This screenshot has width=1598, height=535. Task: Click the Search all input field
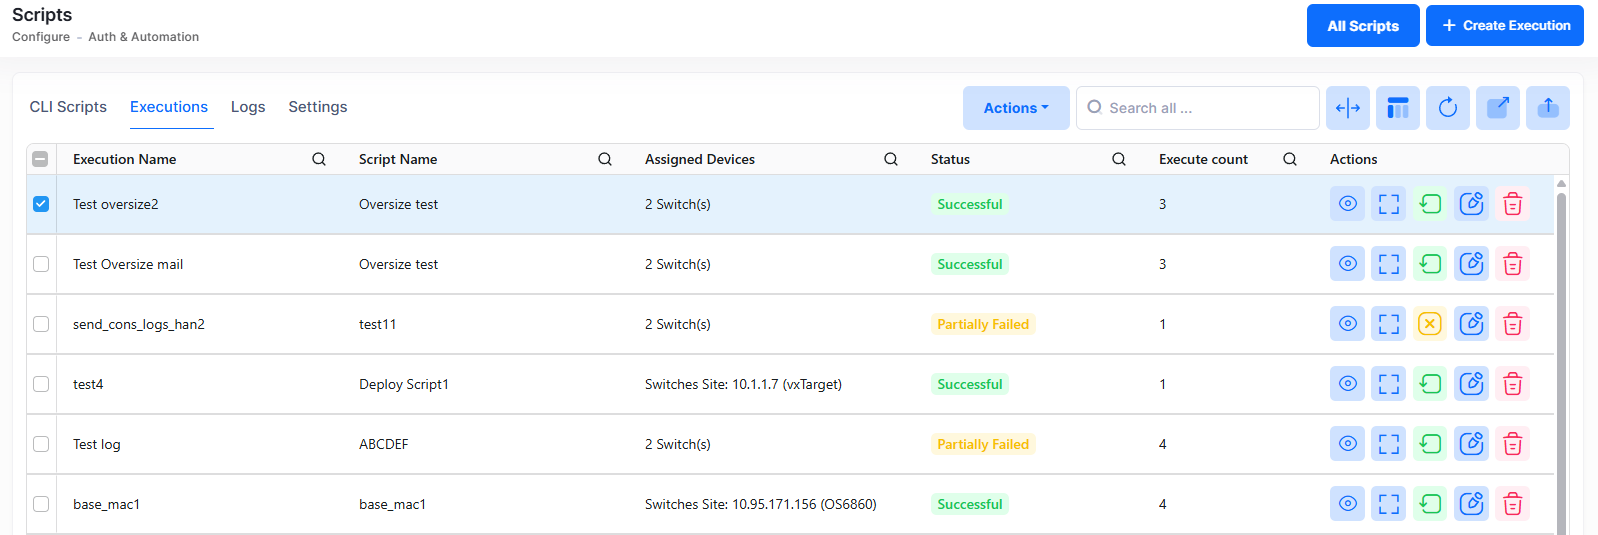pyautogui.click(x=1198, y=108)
